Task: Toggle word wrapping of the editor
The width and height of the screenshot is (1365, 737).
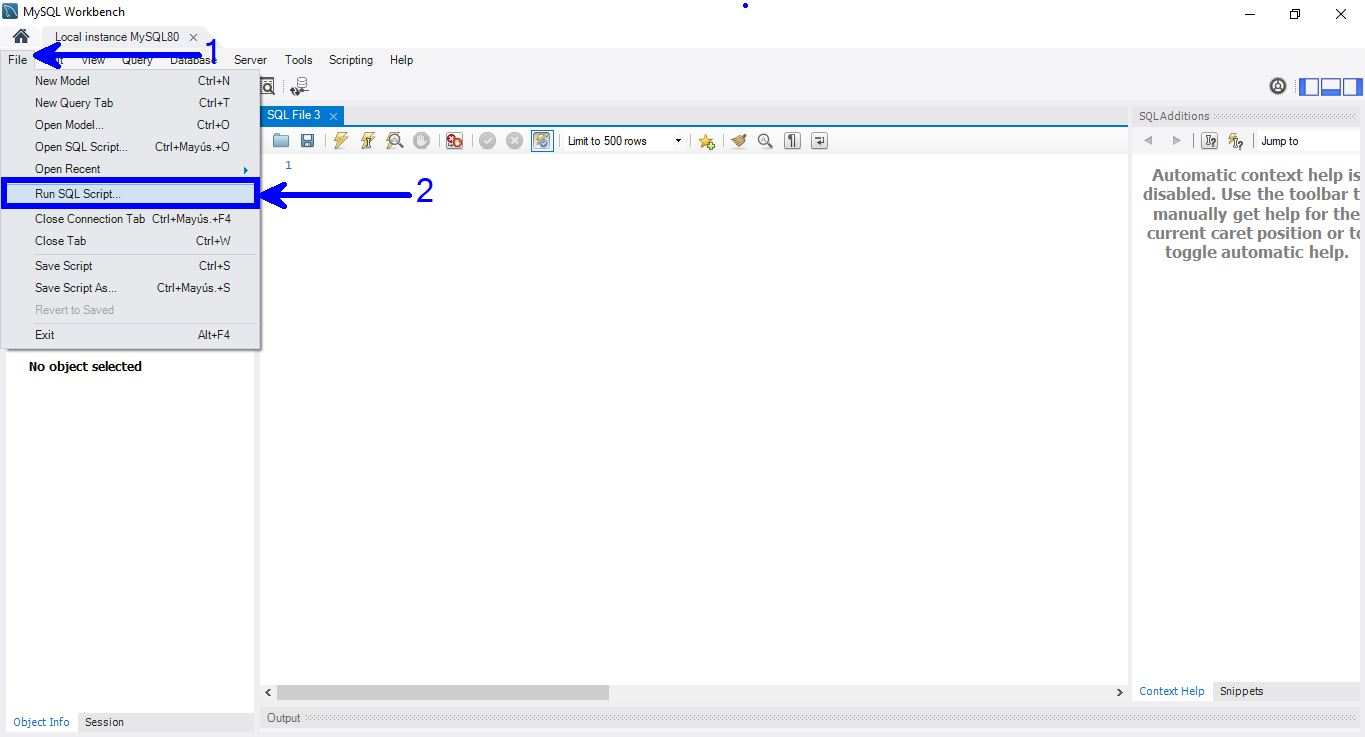Action: (x=818, y=140)
